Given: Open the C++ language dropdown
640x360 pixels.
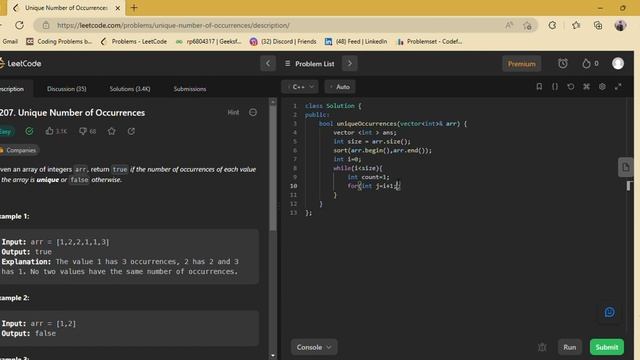Looking at the screenshot, I should click(300, 87).
